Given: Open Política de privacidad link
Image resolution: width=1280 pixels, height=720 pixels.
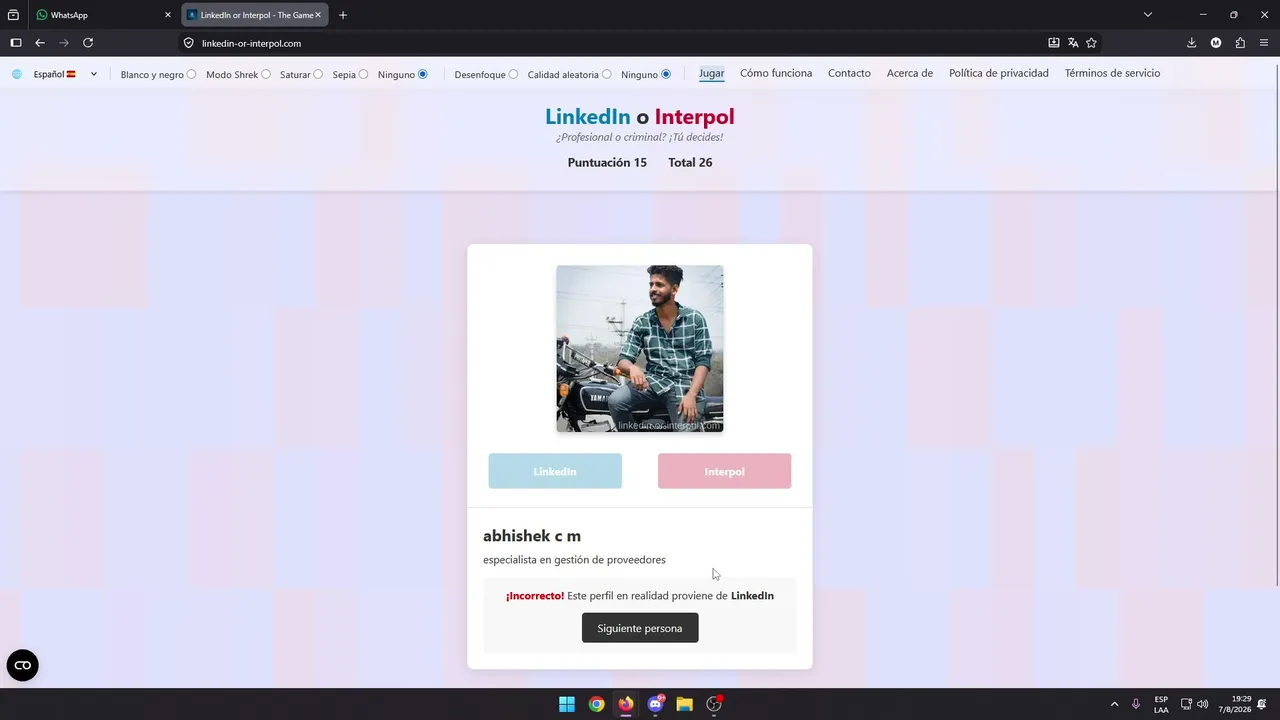Looking at the screenshot, I should point(999,73).
